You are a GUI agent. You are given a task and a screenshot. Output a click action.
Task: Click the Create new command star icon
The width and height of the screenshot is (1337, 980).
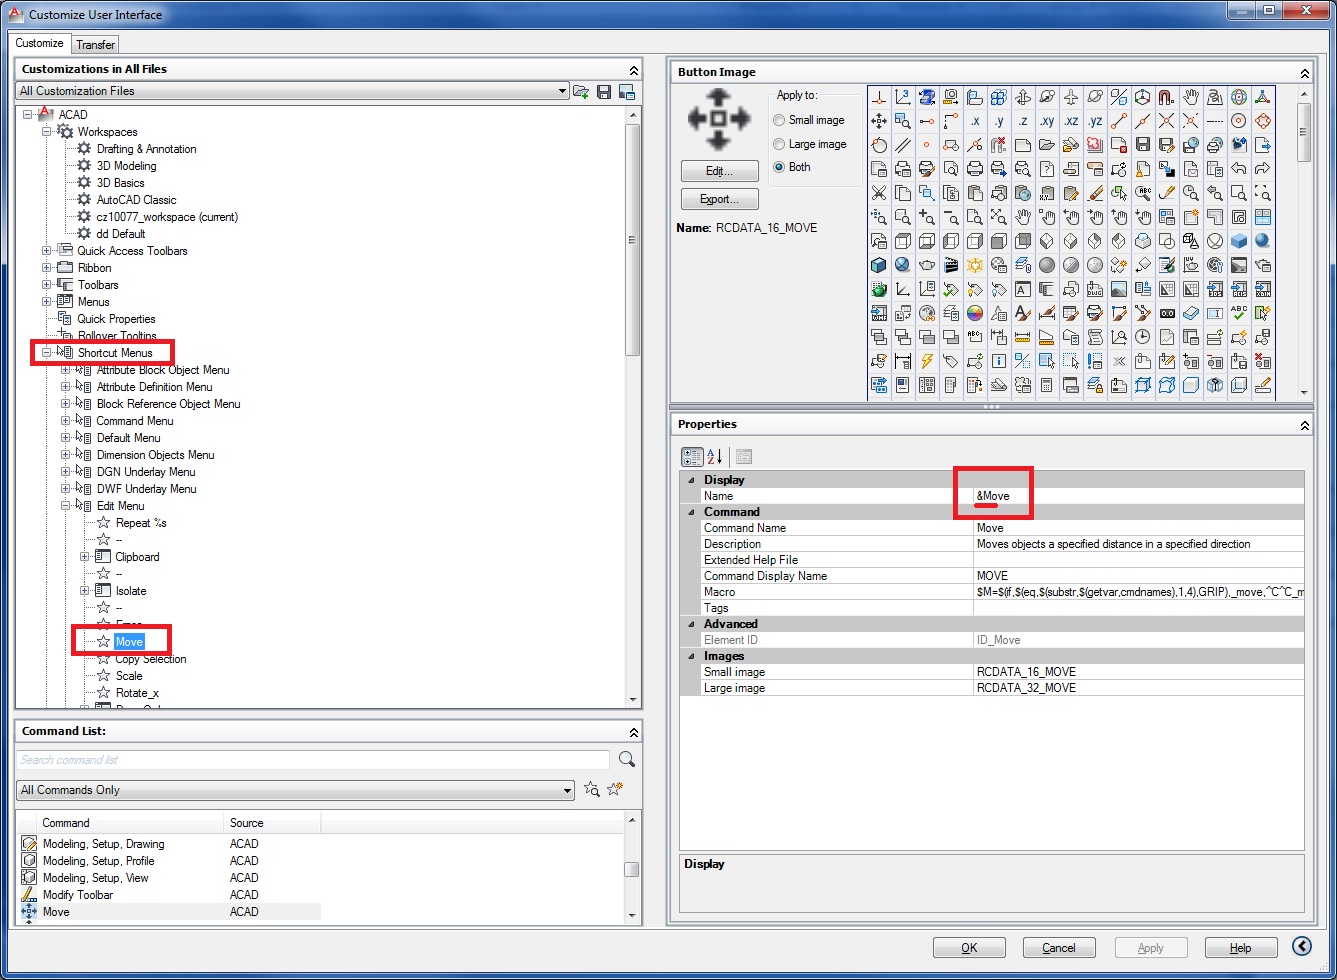(617, 790)
